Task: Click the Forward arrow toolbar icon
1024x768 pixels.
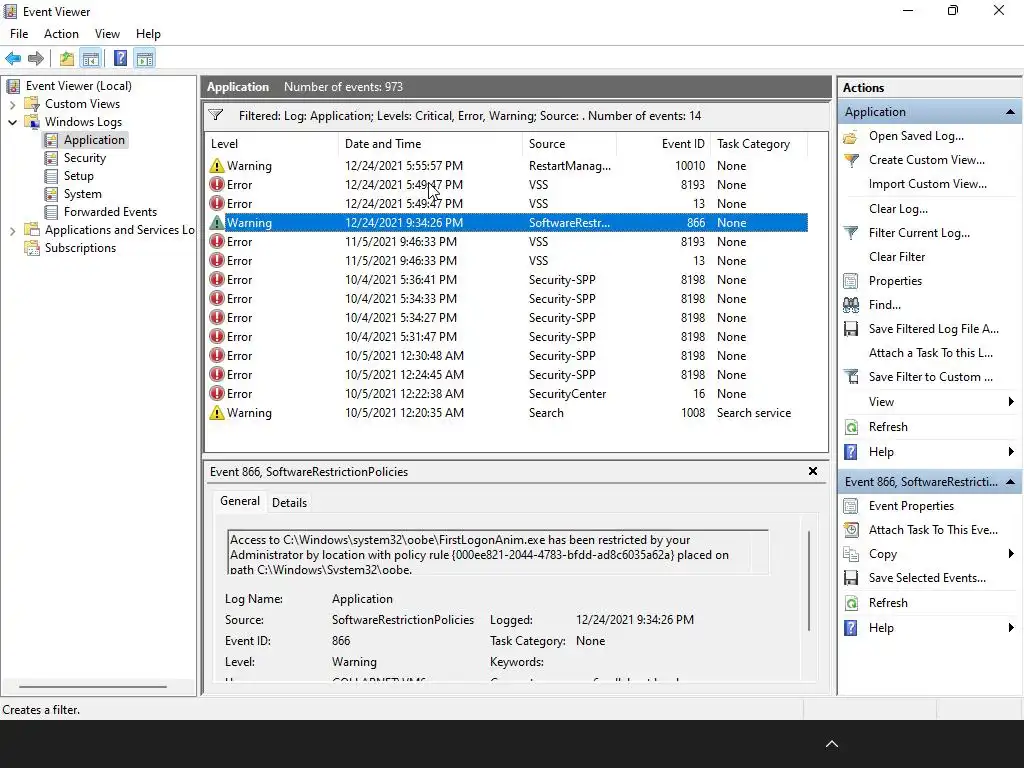Action: pos(36,59)
